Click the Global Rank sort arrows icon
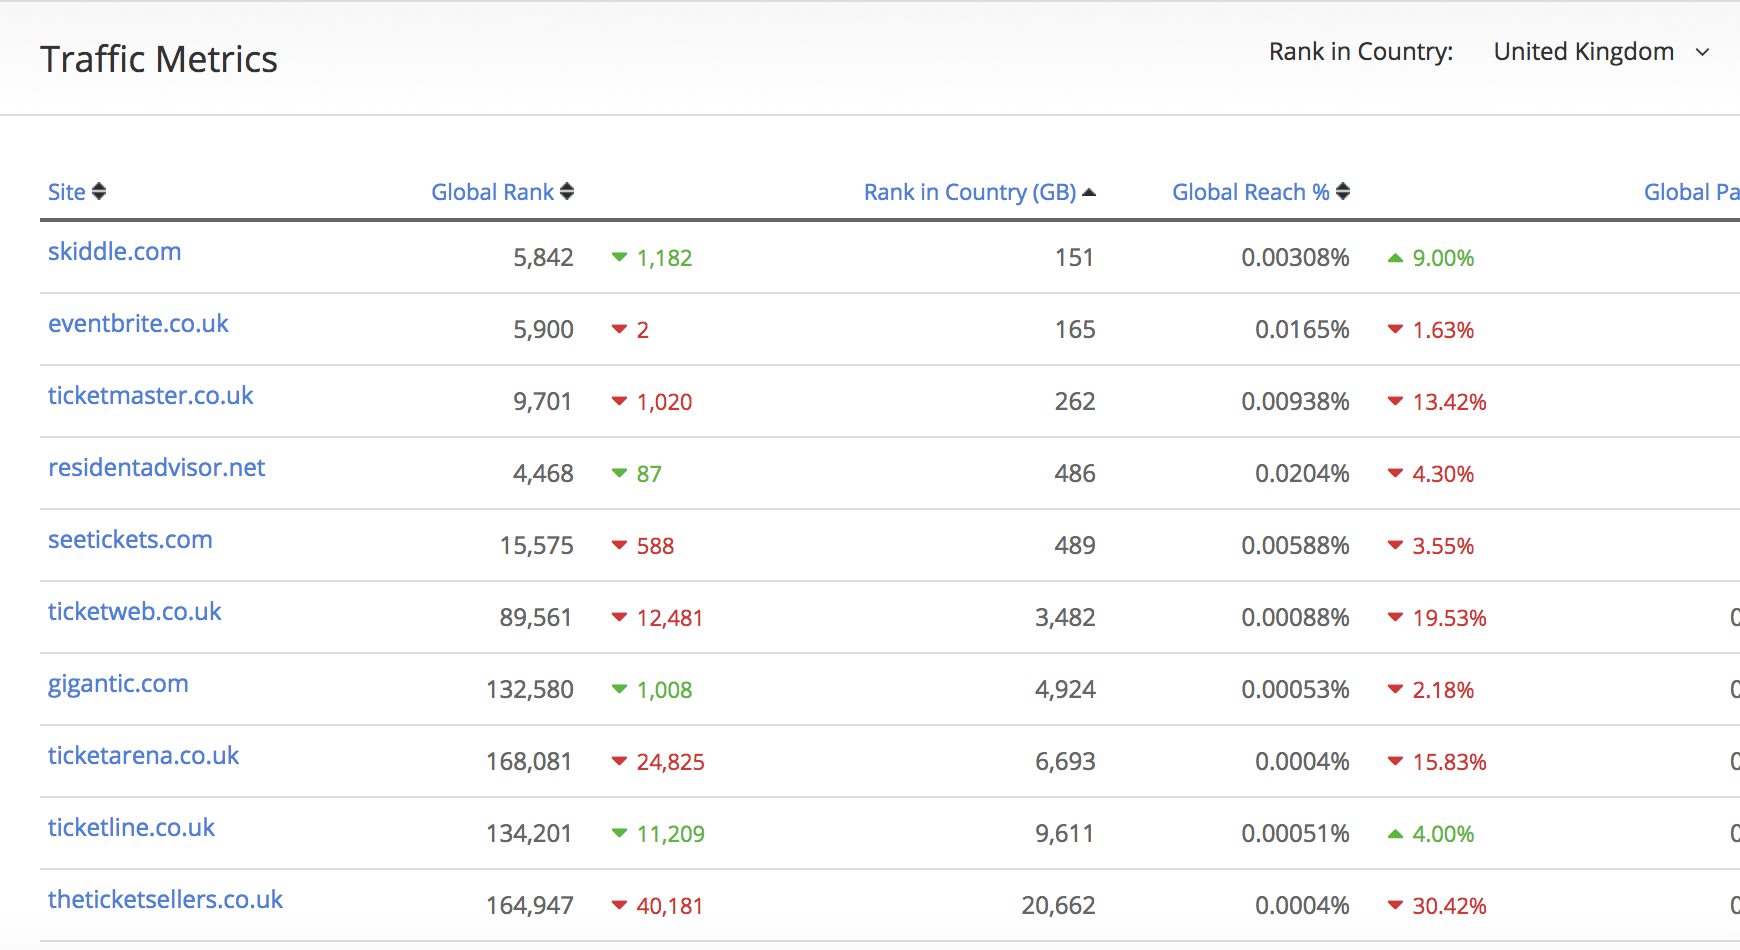This screenshot has width=1740, height=950. [x=567, y=191]
